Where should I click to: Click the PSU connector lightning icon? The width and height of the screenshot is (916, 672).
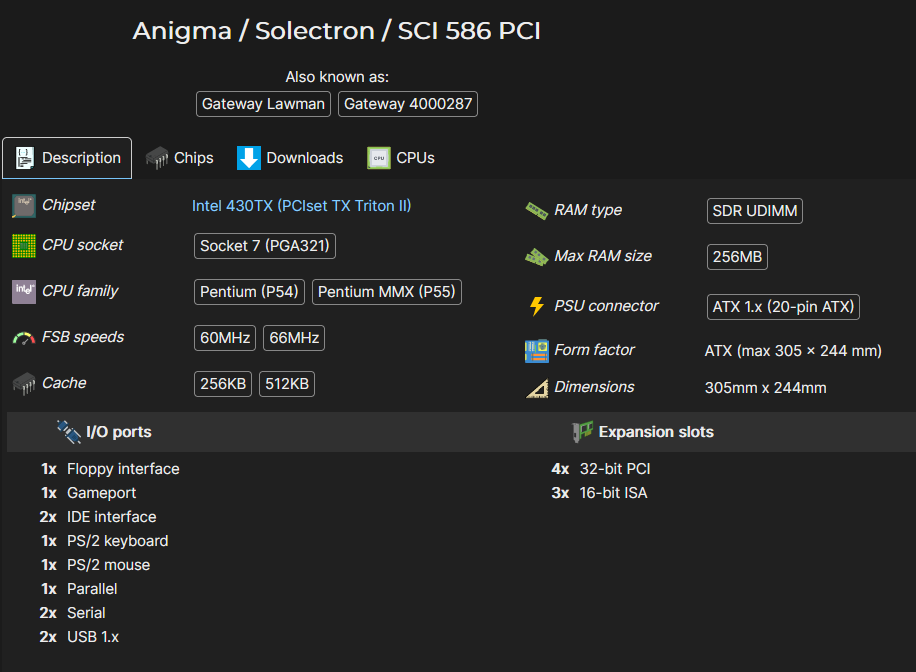tap(535, 306)
